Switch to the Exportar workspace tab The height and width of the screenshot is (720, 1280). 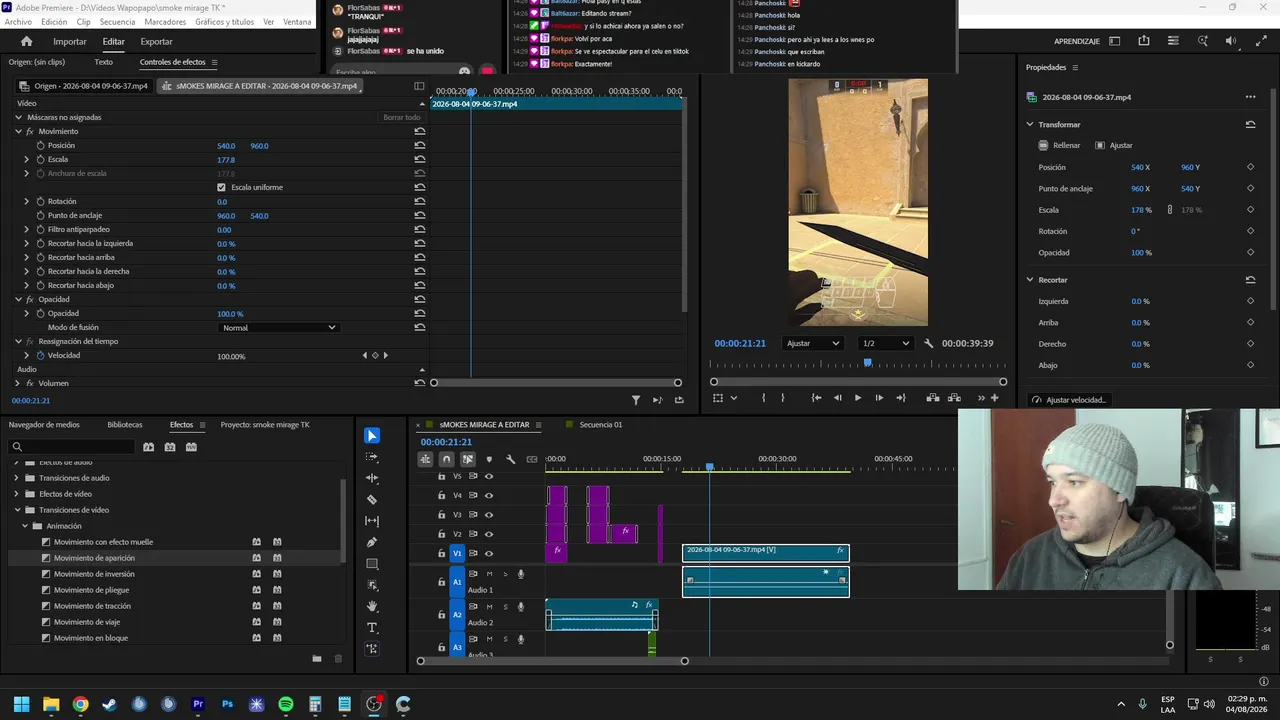(156, 41)
